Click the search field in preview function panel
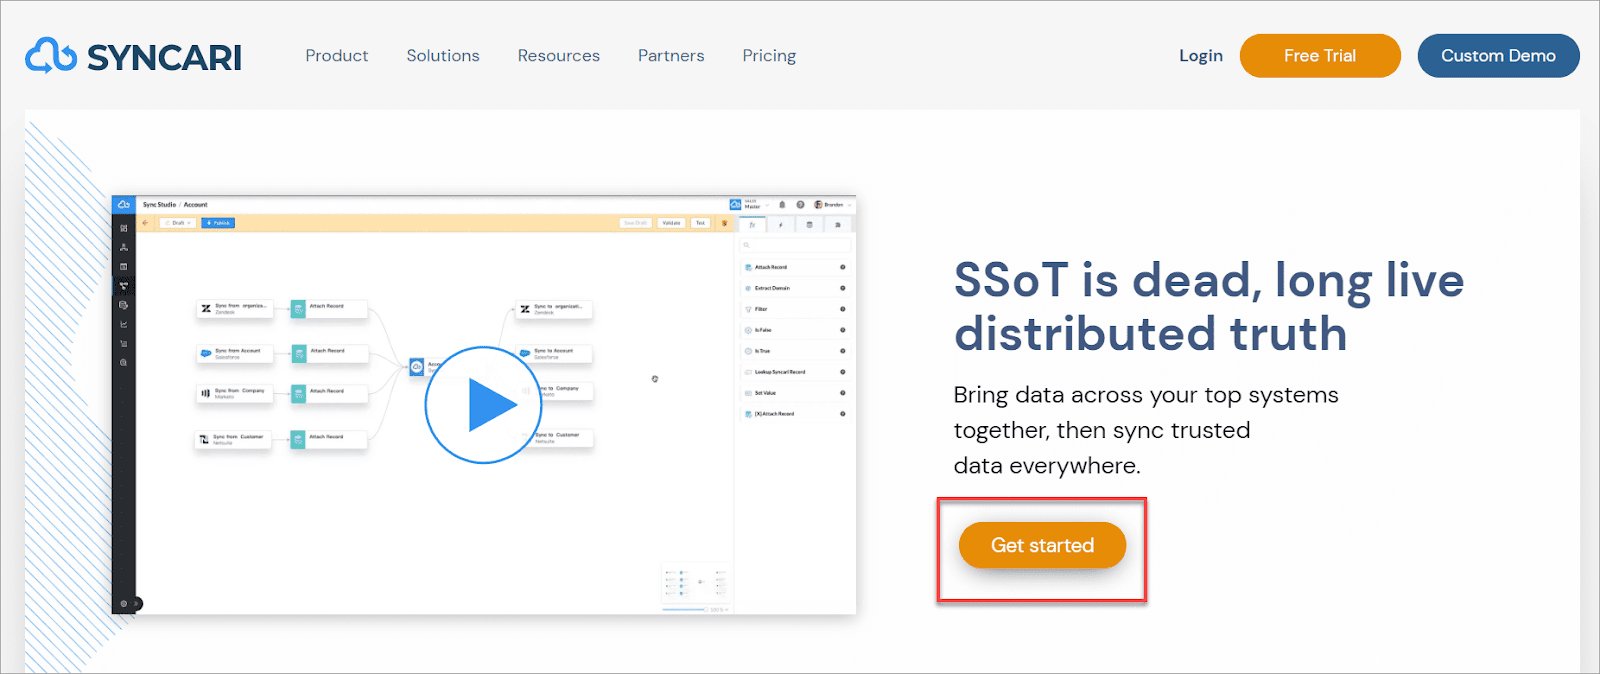 coord(796,244)
